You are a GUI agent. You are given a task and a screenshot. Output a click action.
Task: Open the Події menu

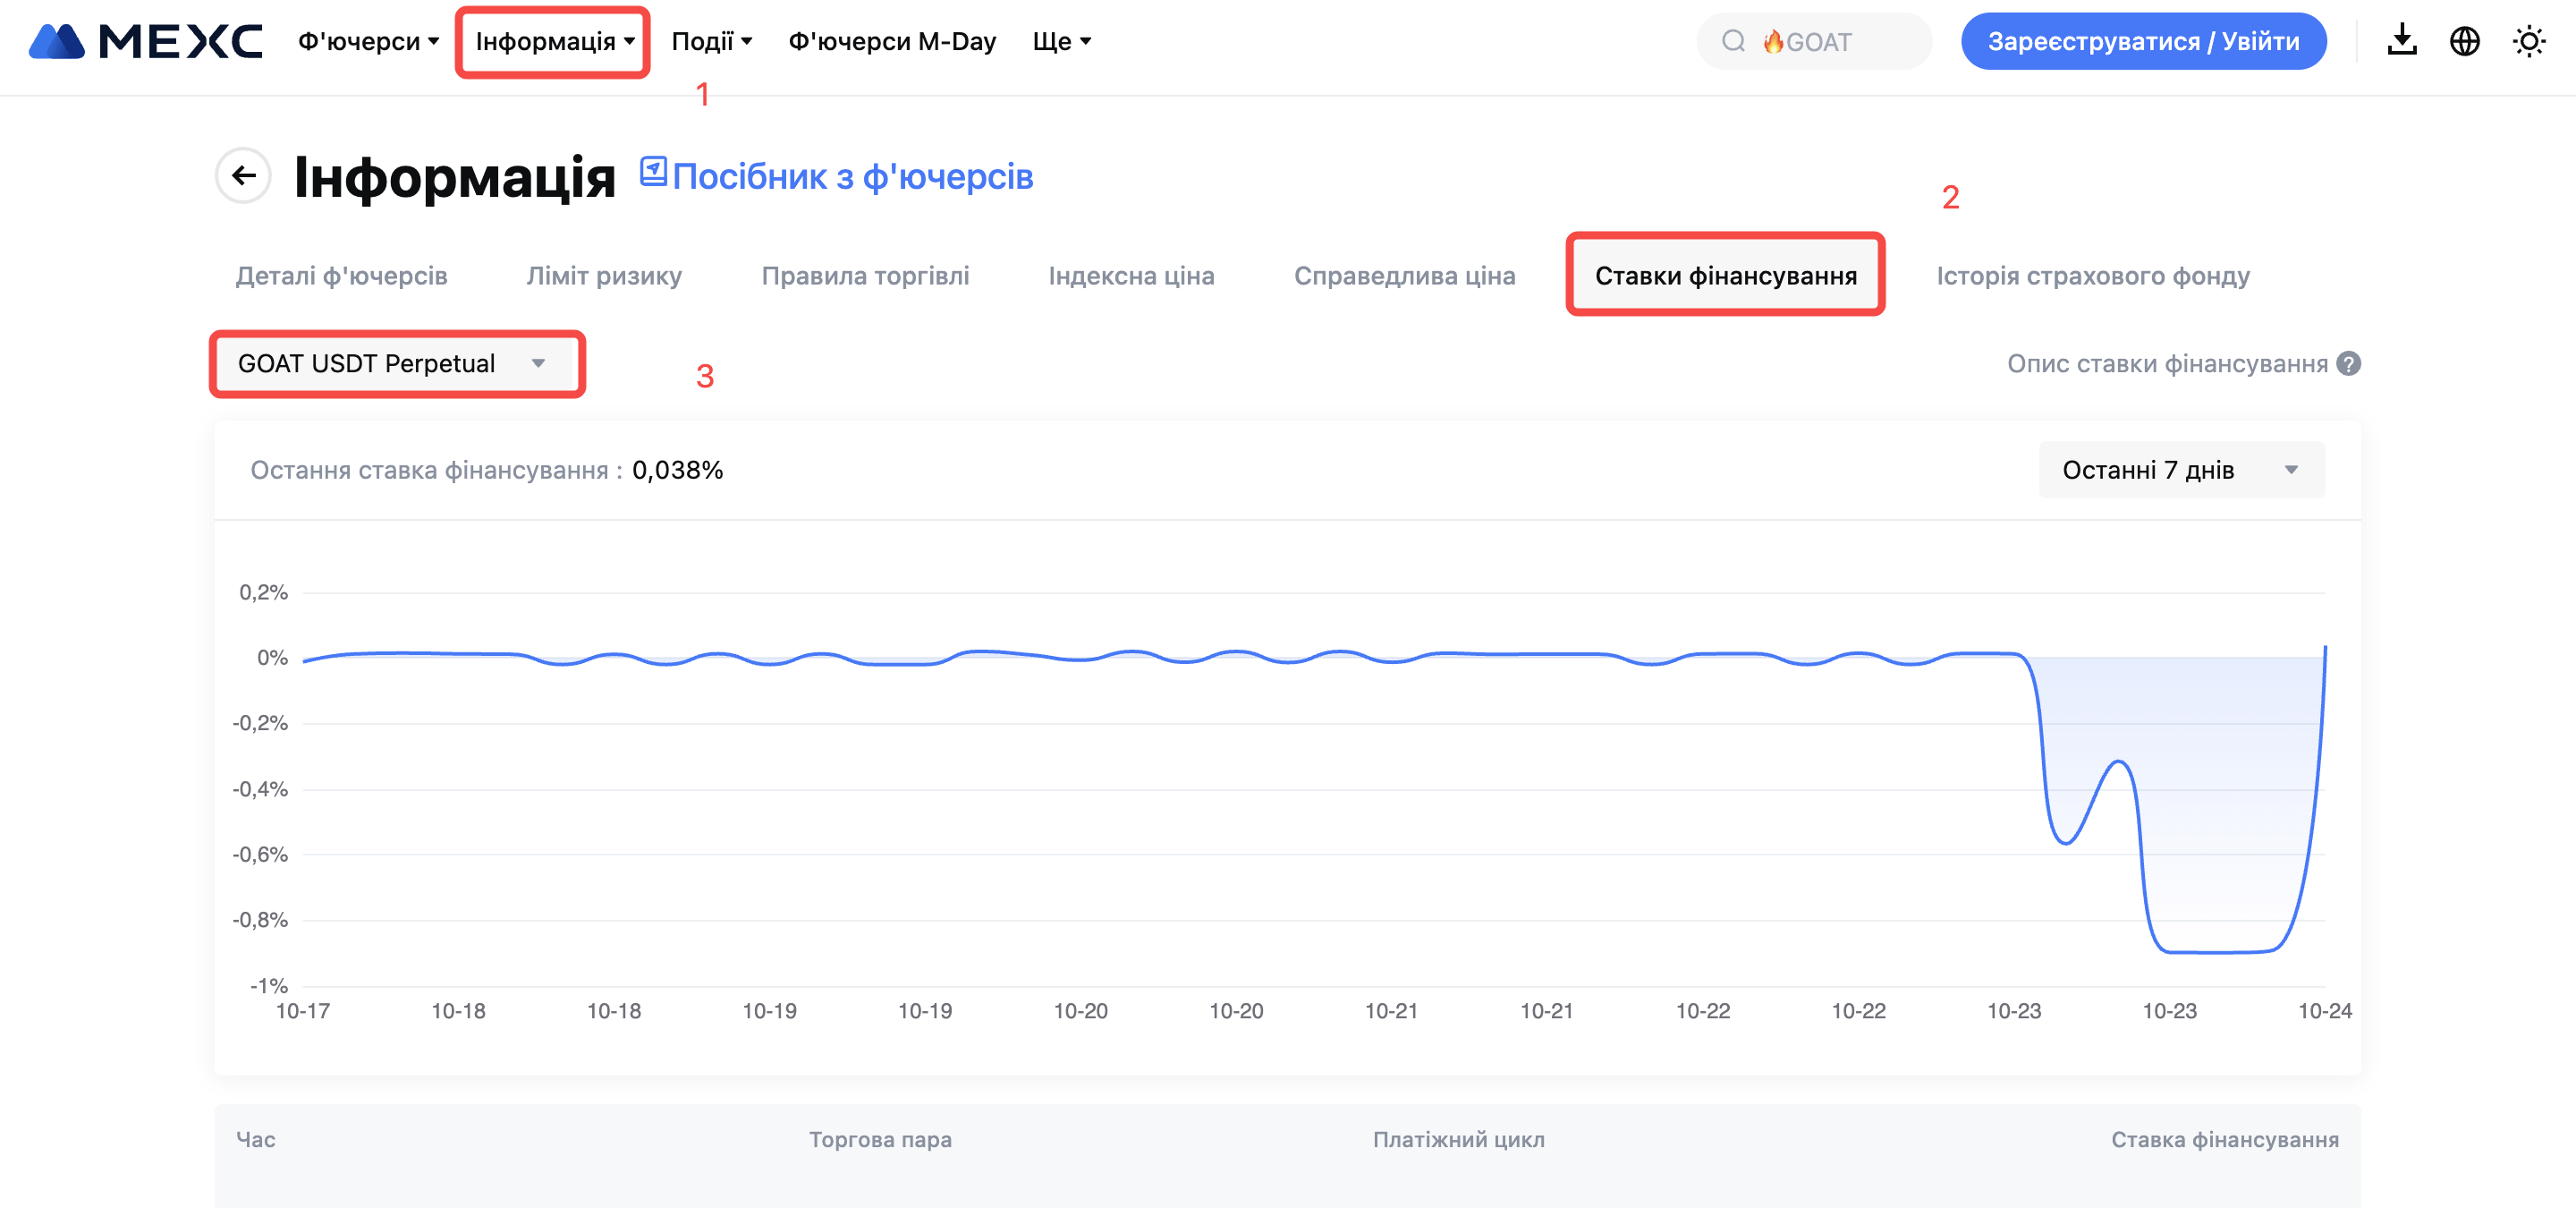point(711,41)
